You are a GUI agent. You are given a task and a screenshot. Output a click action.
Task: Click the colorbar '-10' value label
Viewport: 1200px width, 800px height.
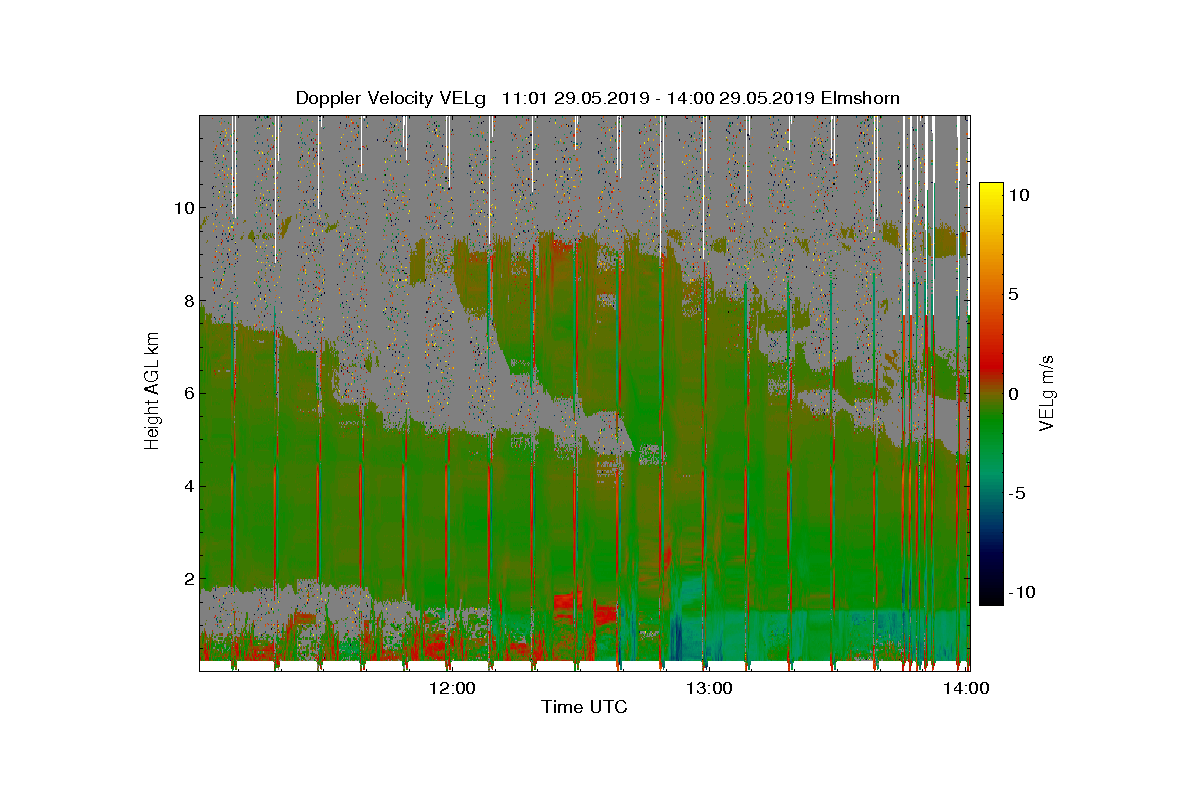(1022, 592)
